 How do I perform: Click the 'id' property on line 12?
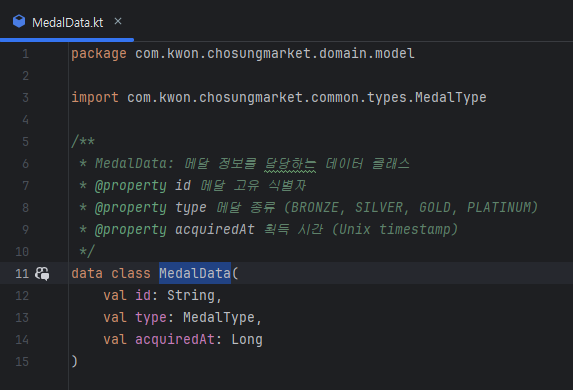[143, 295]
